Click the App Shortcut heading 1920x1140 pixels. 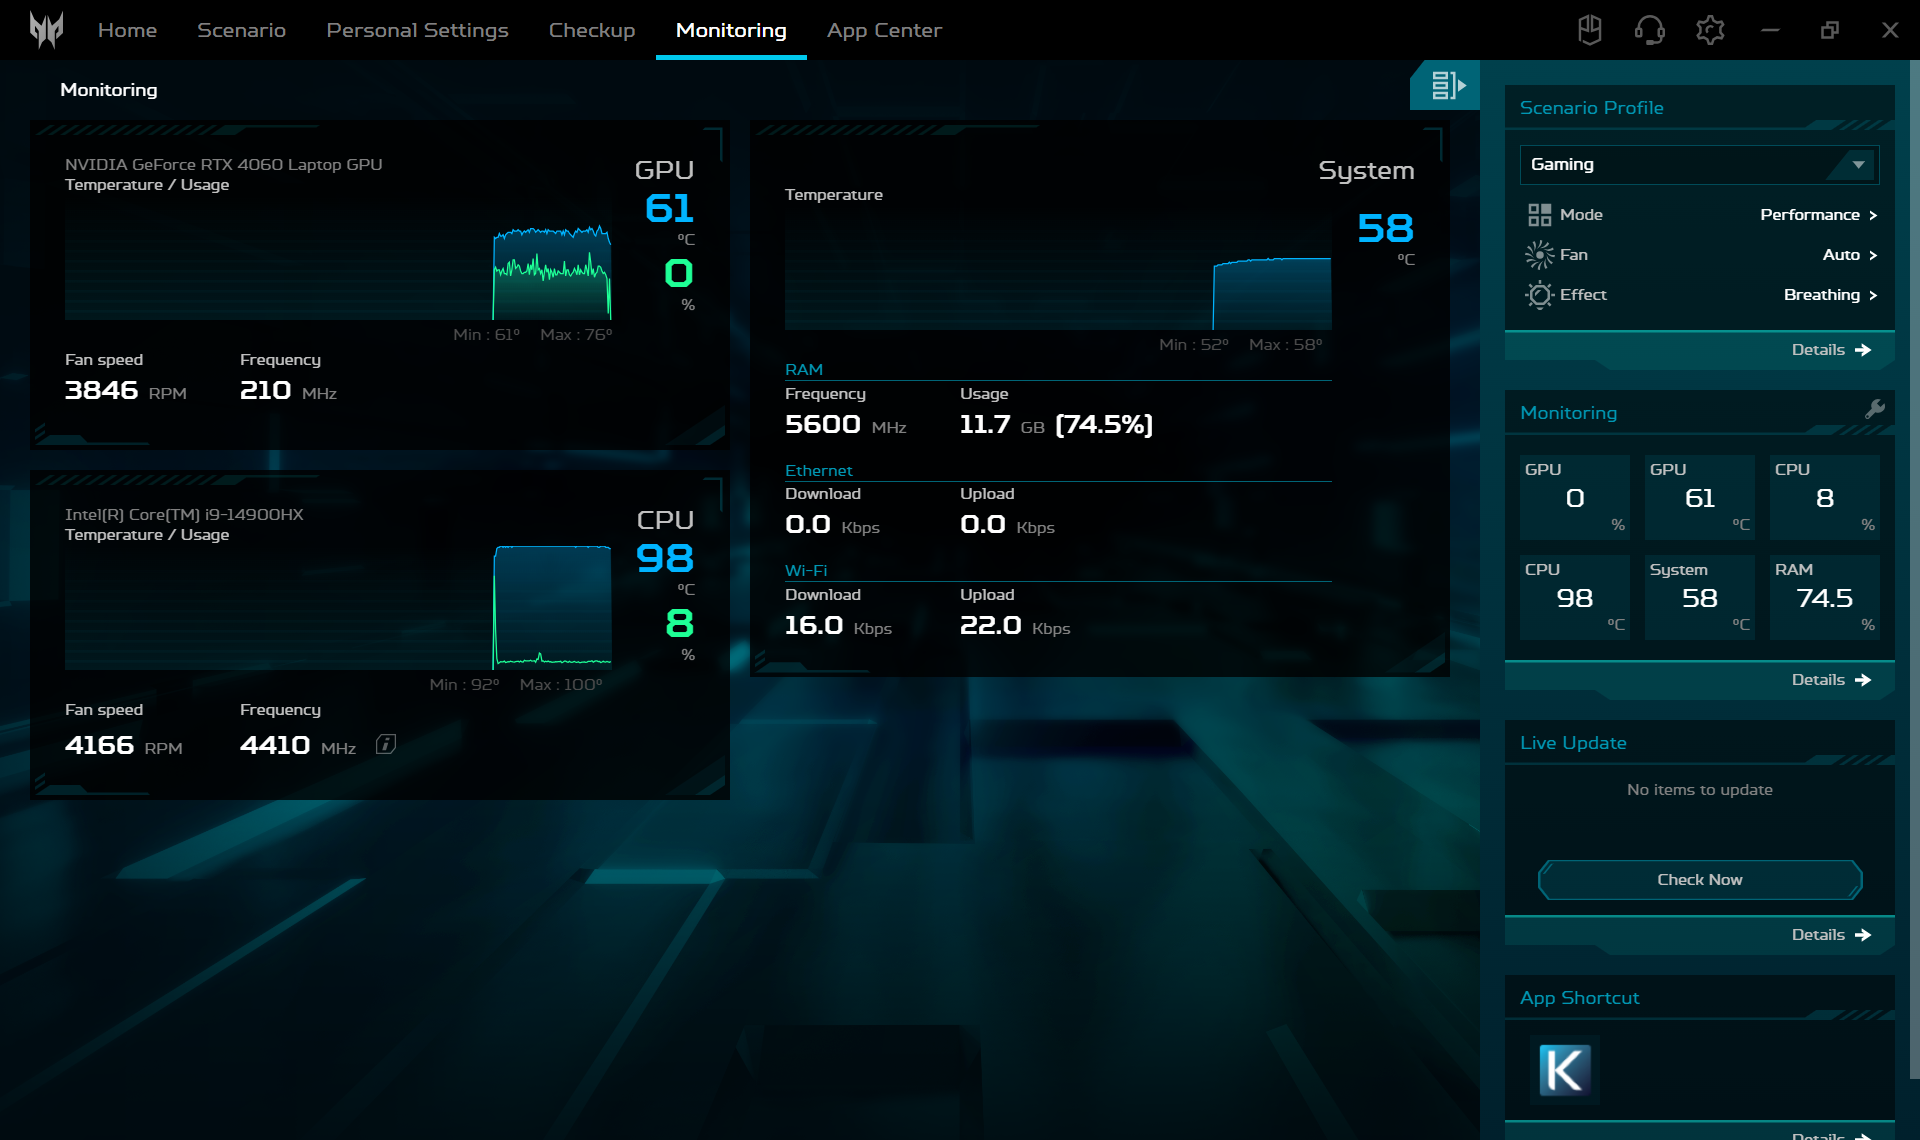(1579, 998)
